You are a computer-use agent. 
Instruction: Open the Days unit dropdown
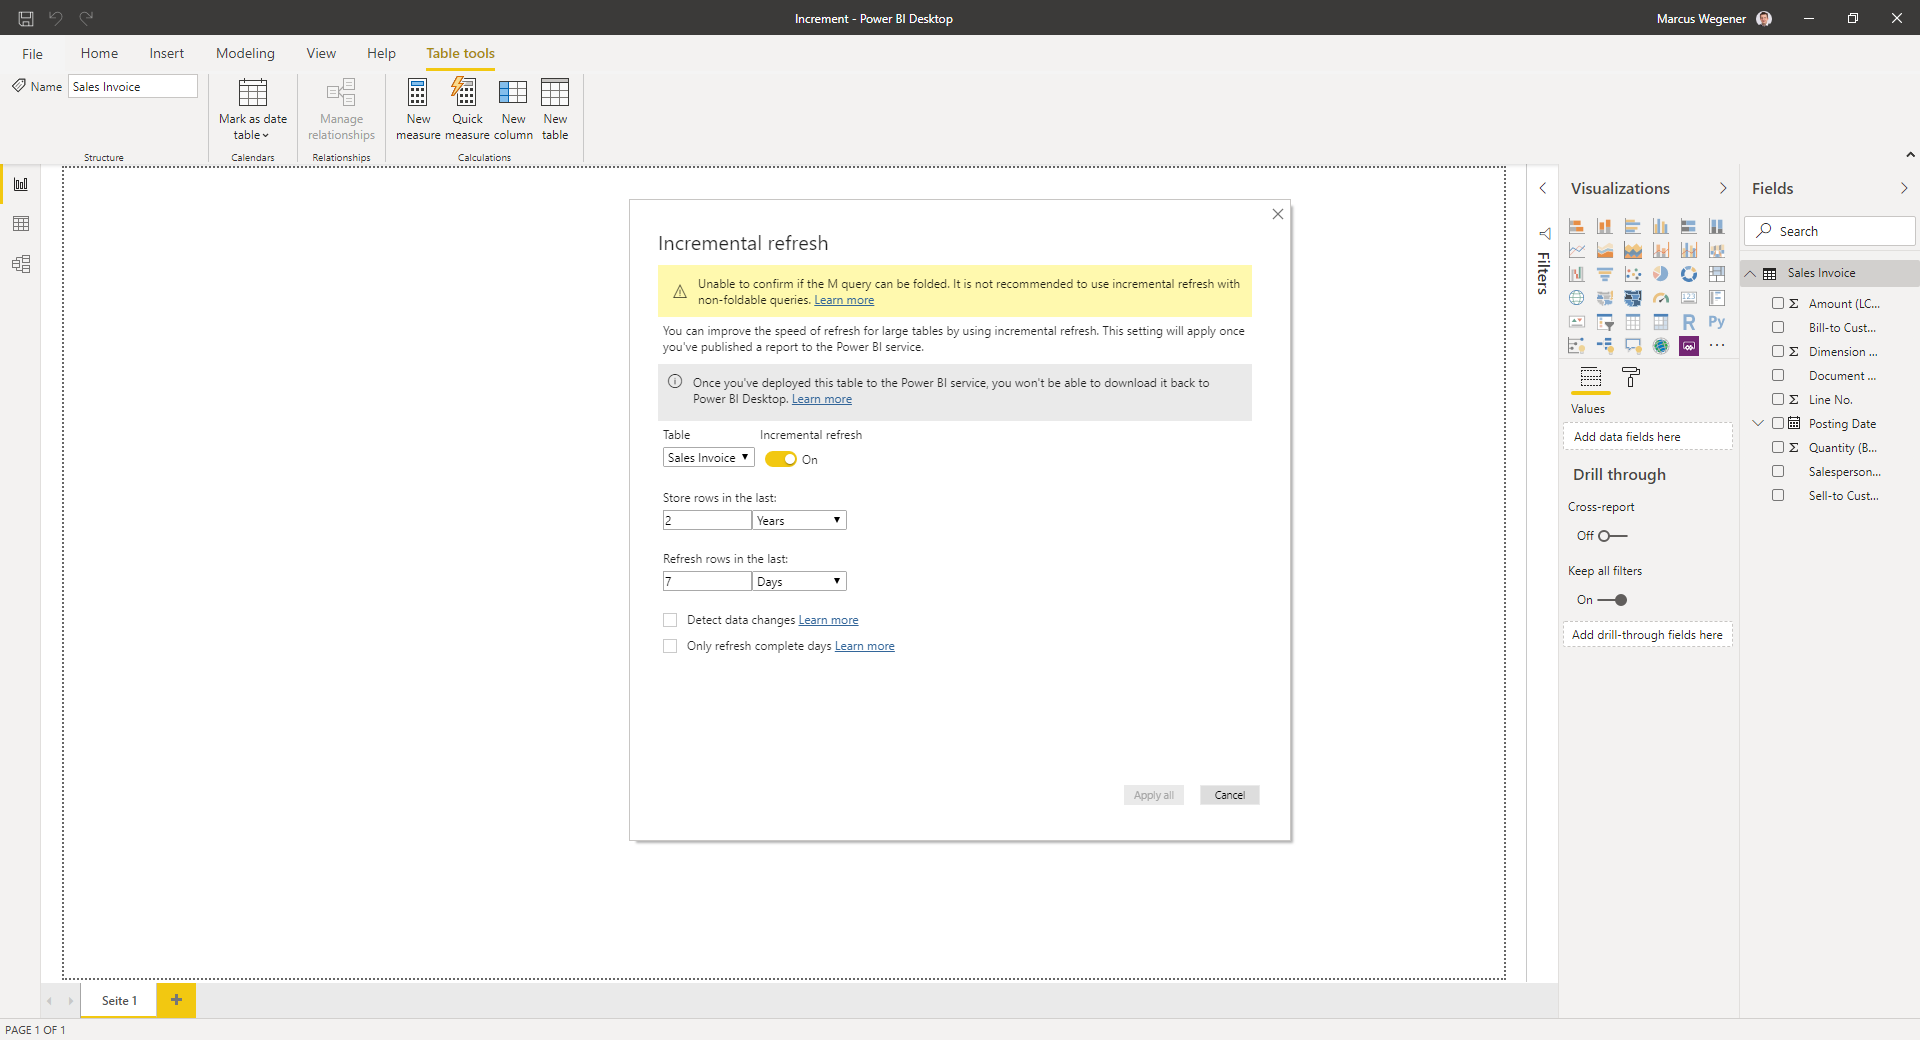click(799, 581)
